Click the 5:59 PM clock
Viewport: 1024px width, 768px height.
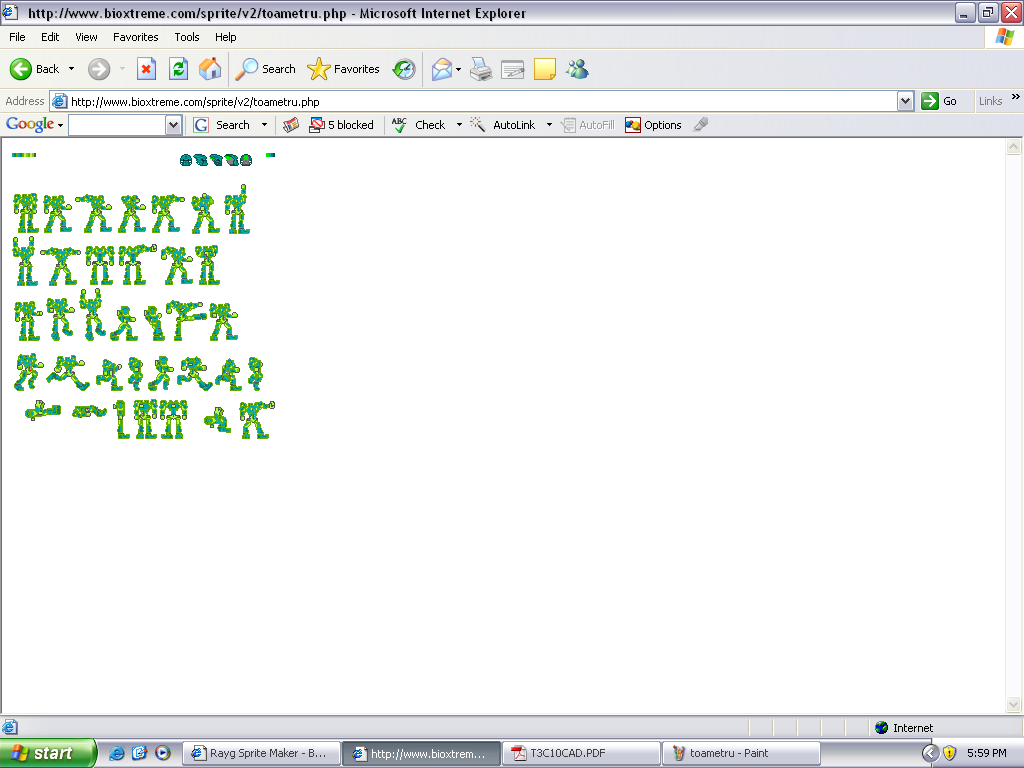coord(987,753)
